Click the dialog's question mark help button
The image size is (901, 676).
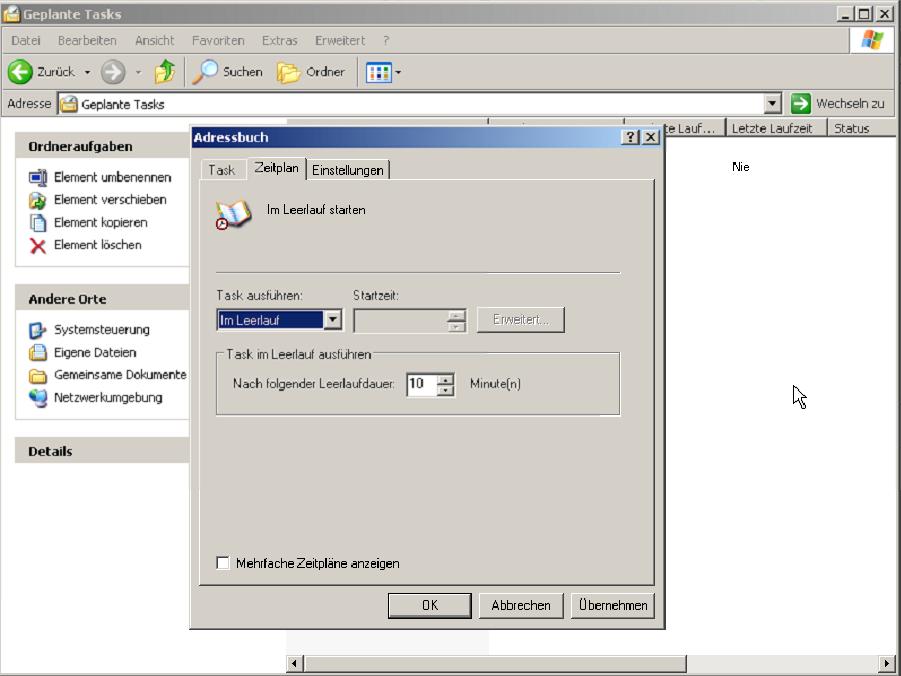630,138
